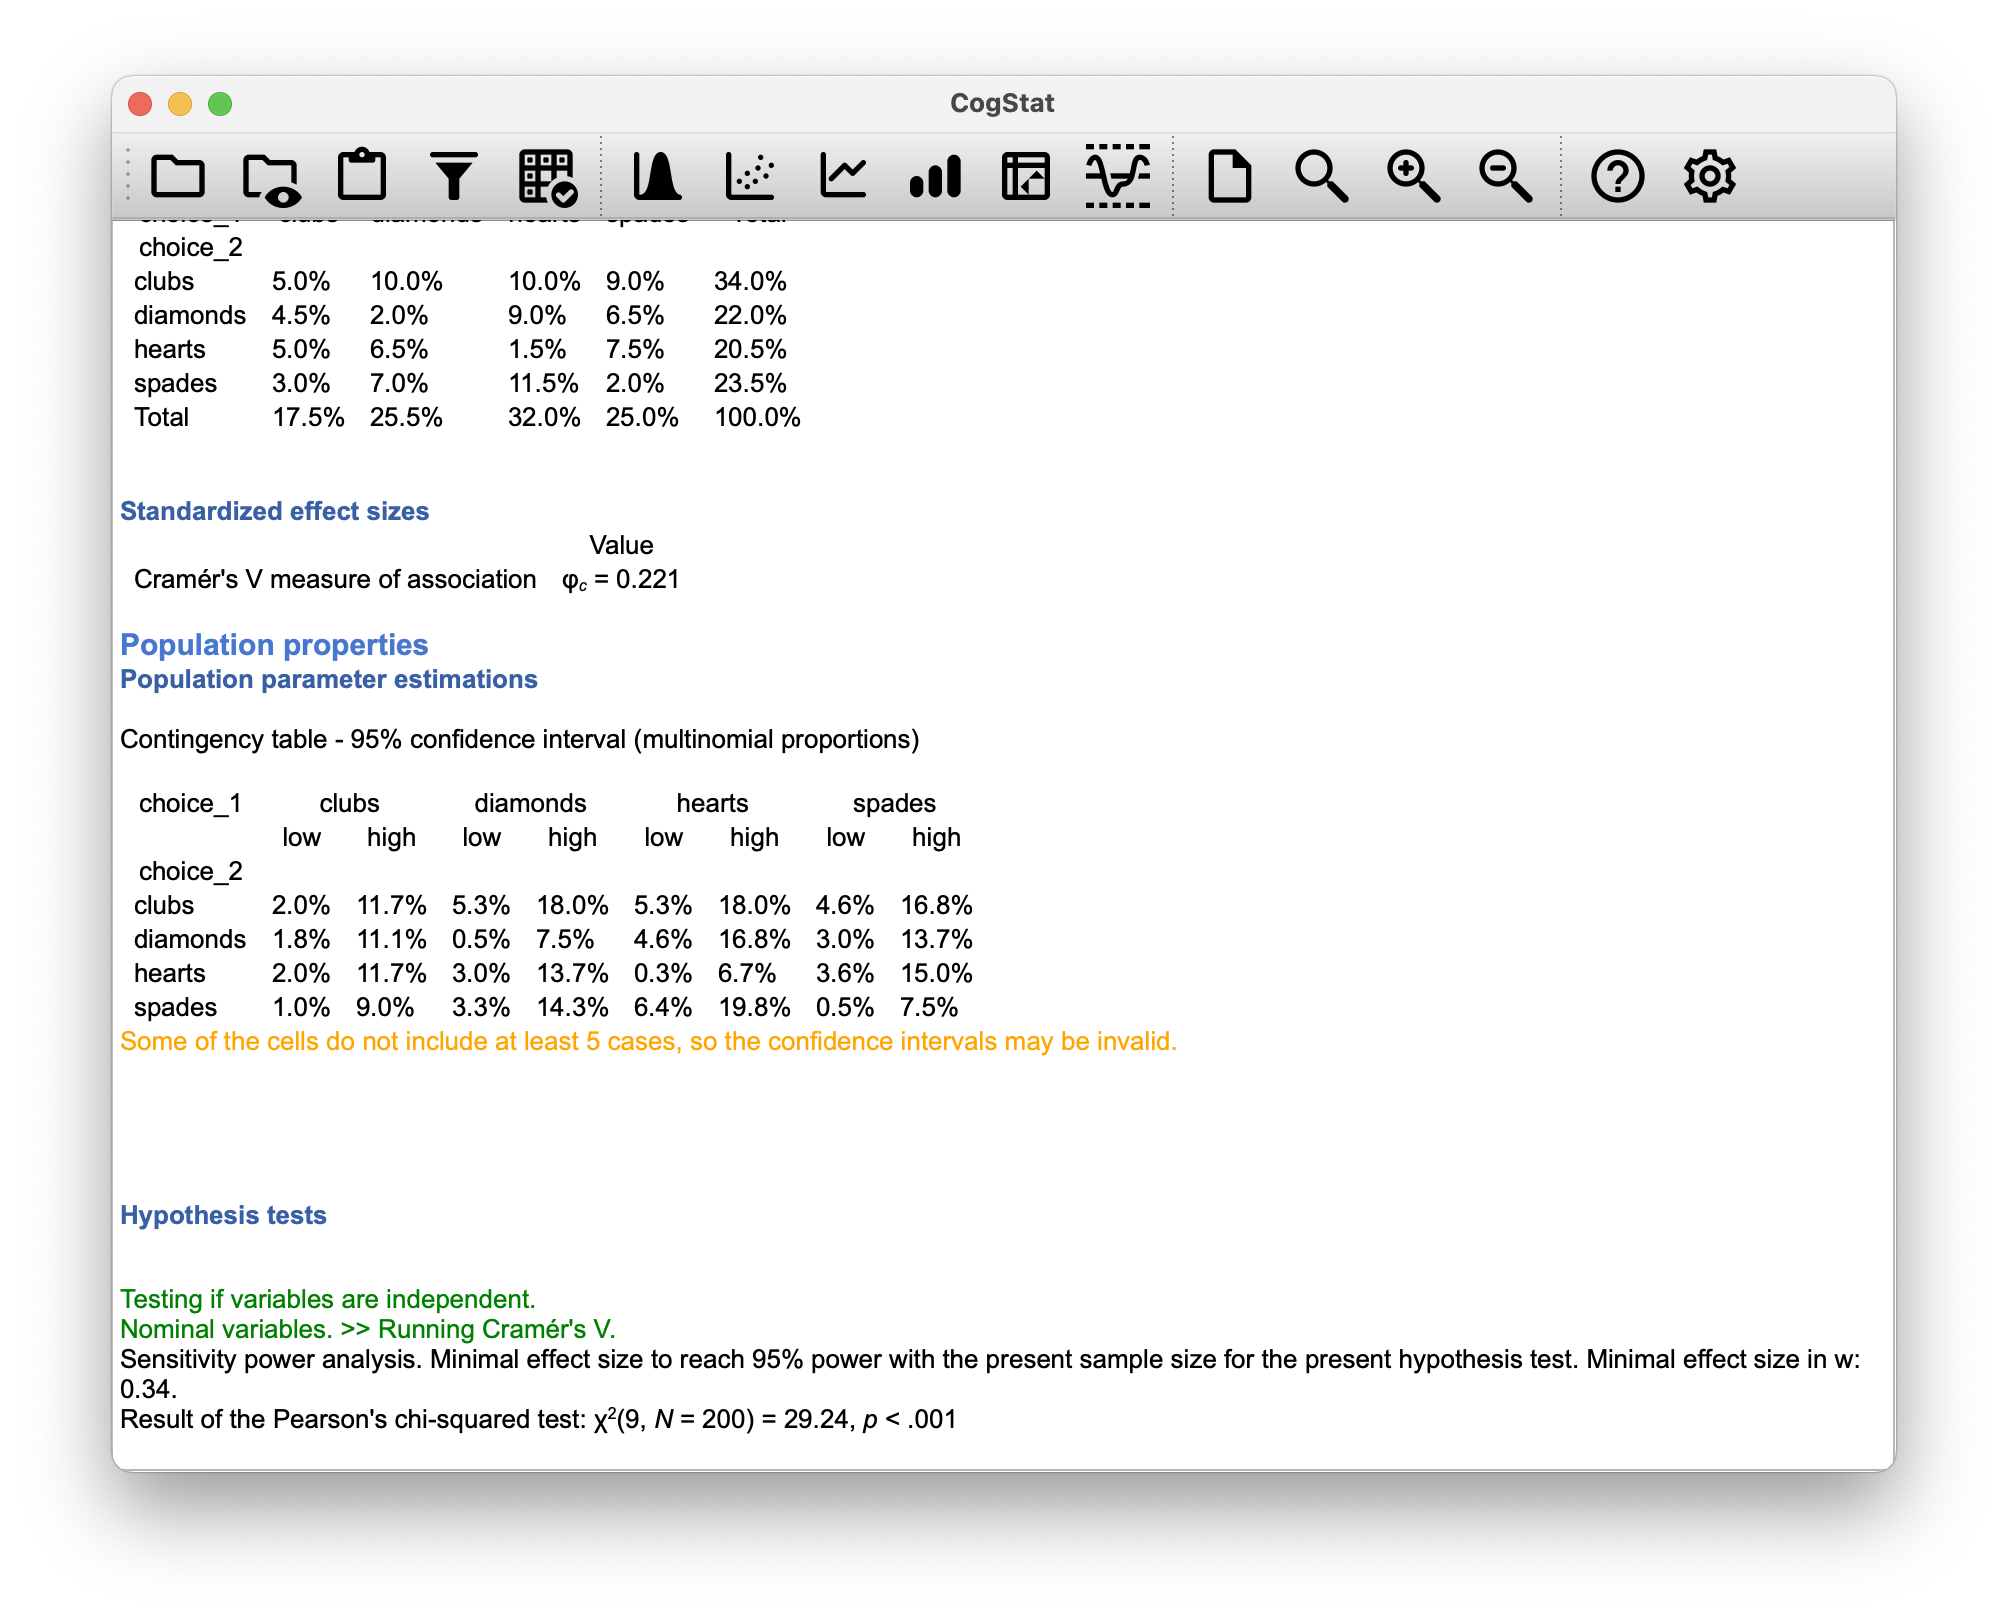Open a data file

tap(180, 177)
